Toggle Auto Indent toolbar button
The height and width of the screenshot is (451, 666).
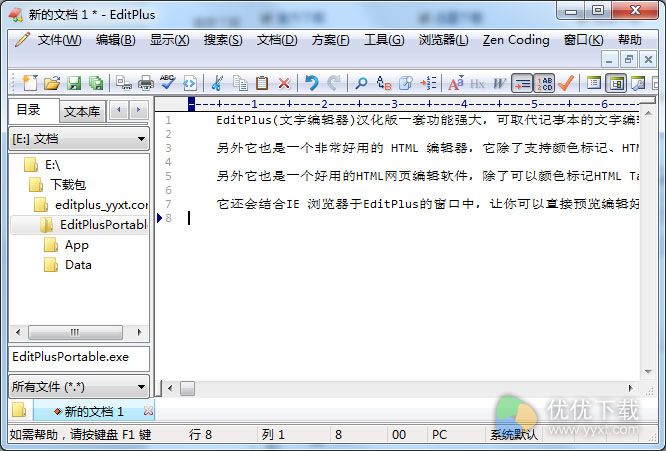point(522,83)
